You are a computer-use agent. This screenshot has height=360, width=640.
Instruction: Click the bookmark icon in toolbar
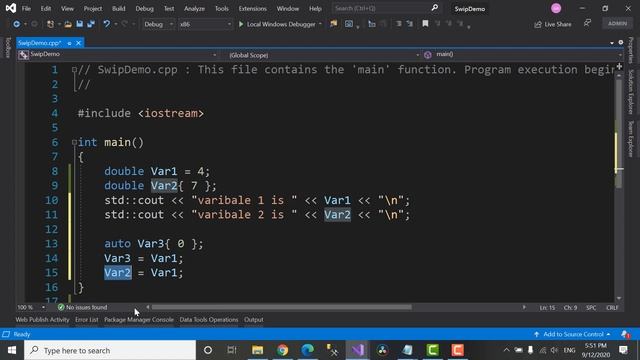[425, 24]
